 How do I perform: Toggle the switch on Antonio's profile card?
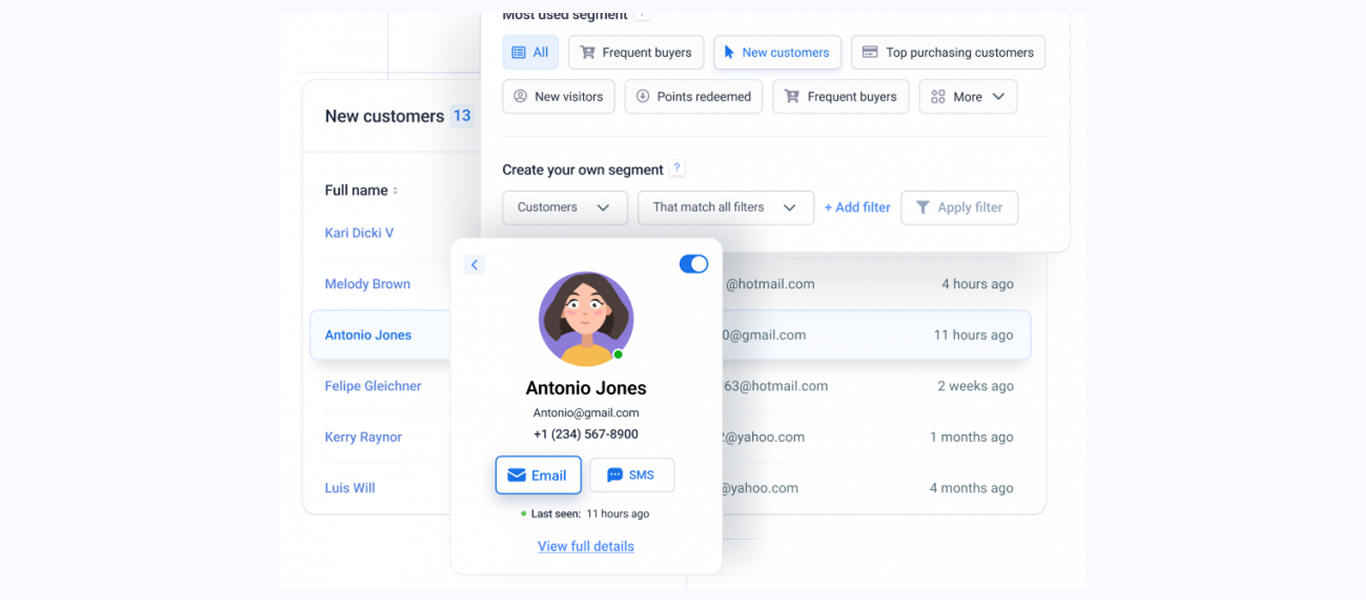coord(693,264)
